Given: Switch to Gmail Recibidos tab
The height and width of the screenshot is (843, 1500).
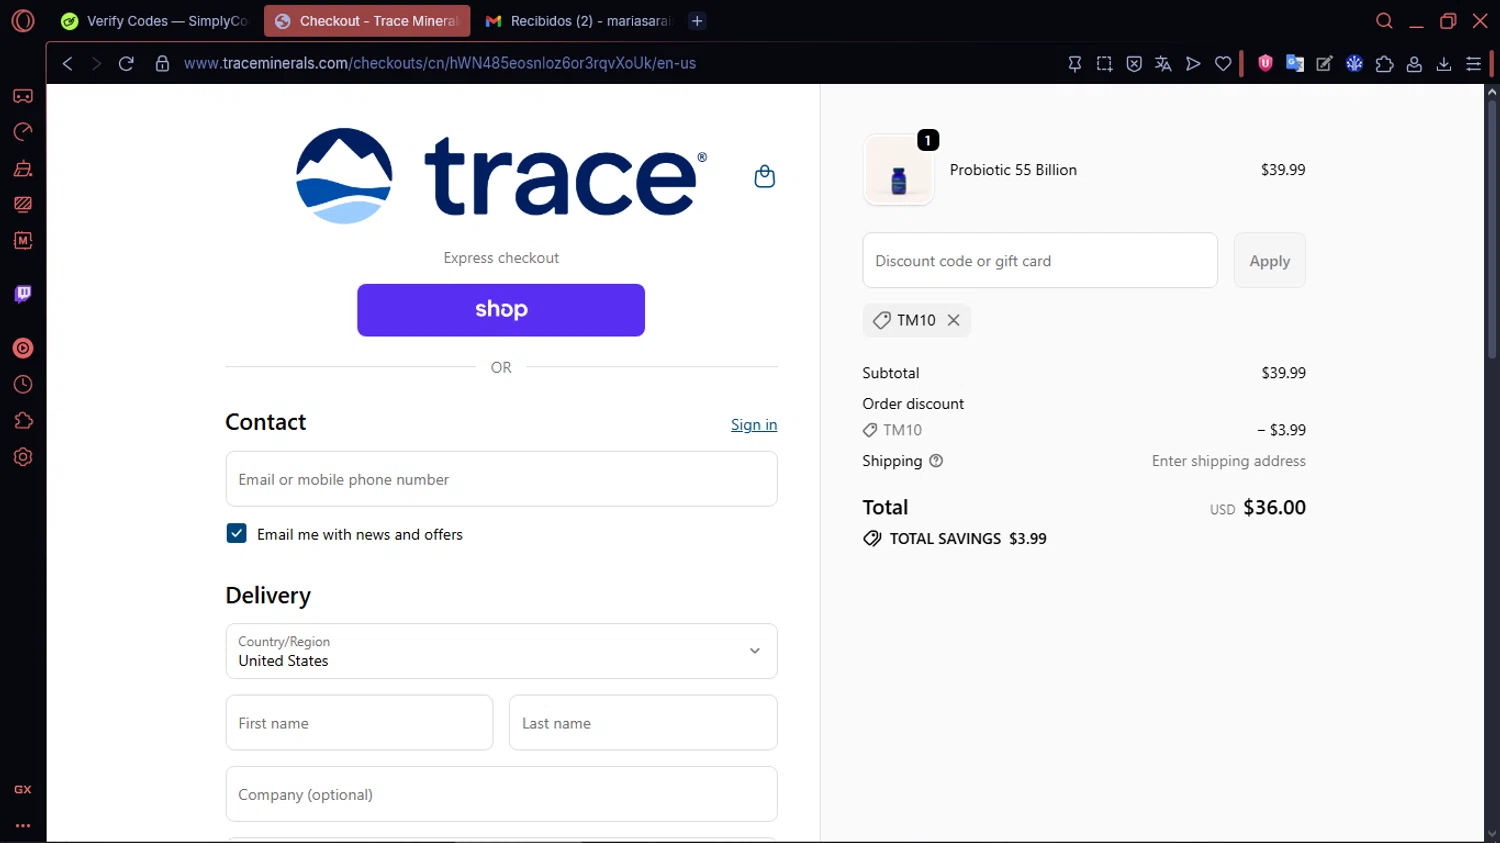Looking at the screenshot, I should [578, 21].
